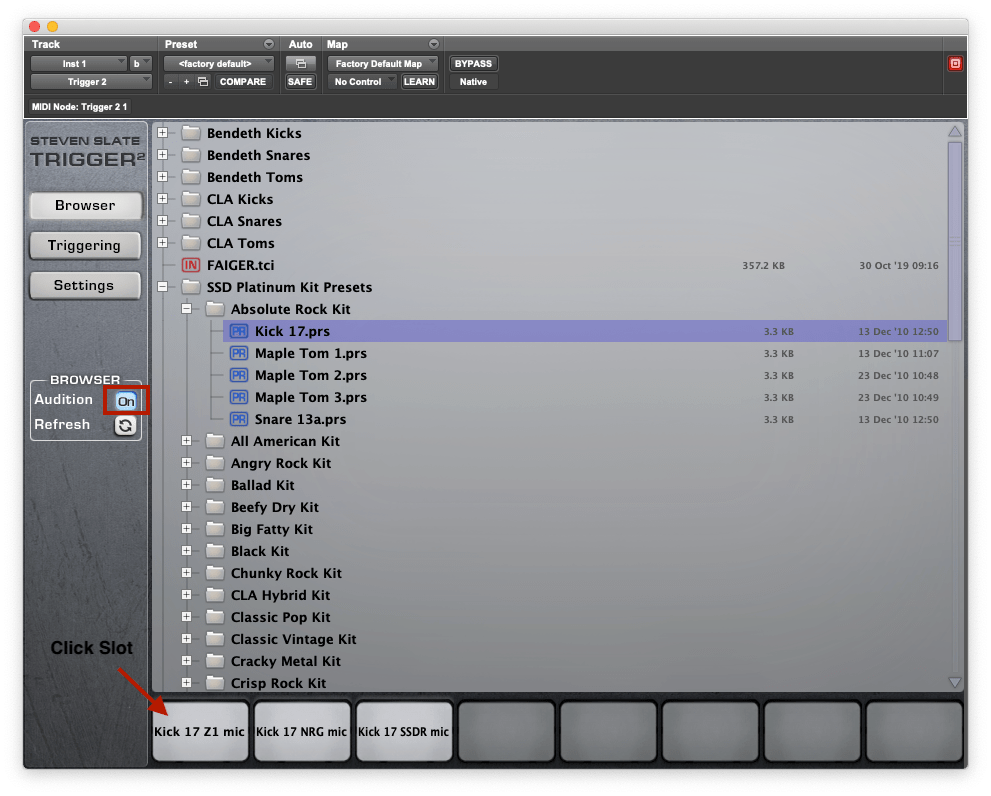Click the browser Refresh icon
This screenshot has height=796, width=991.
coord(125,425)
